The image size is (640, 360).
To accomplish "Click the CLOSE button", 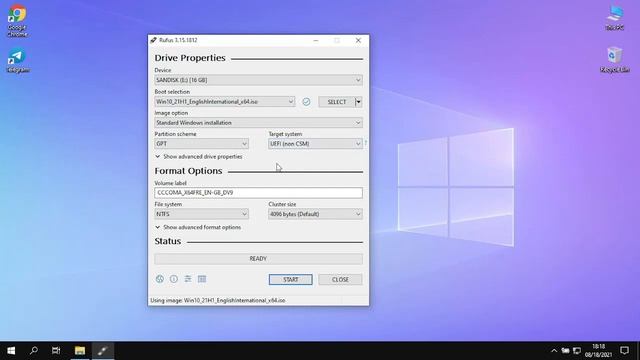I will (340, 280).
